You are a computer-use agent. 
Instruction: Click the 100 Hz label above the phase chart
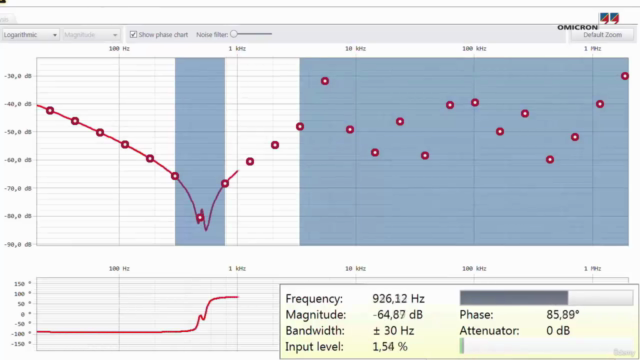coord(119,269)
